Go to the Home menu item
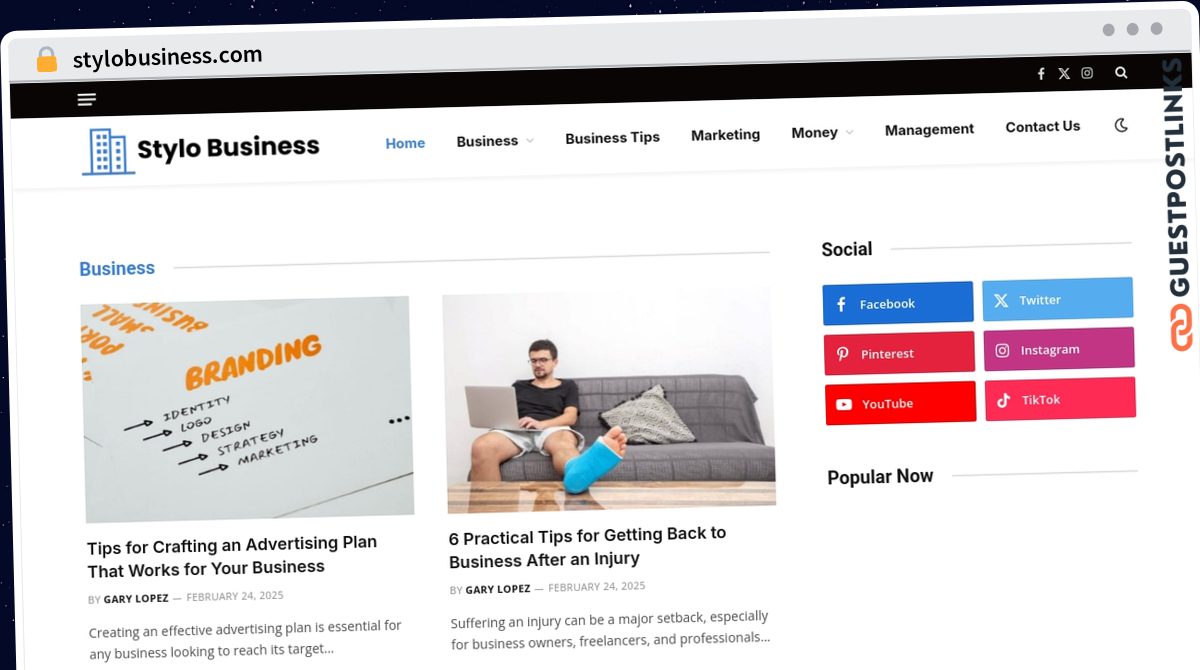 pyautogui.click(x=405, y=143)
